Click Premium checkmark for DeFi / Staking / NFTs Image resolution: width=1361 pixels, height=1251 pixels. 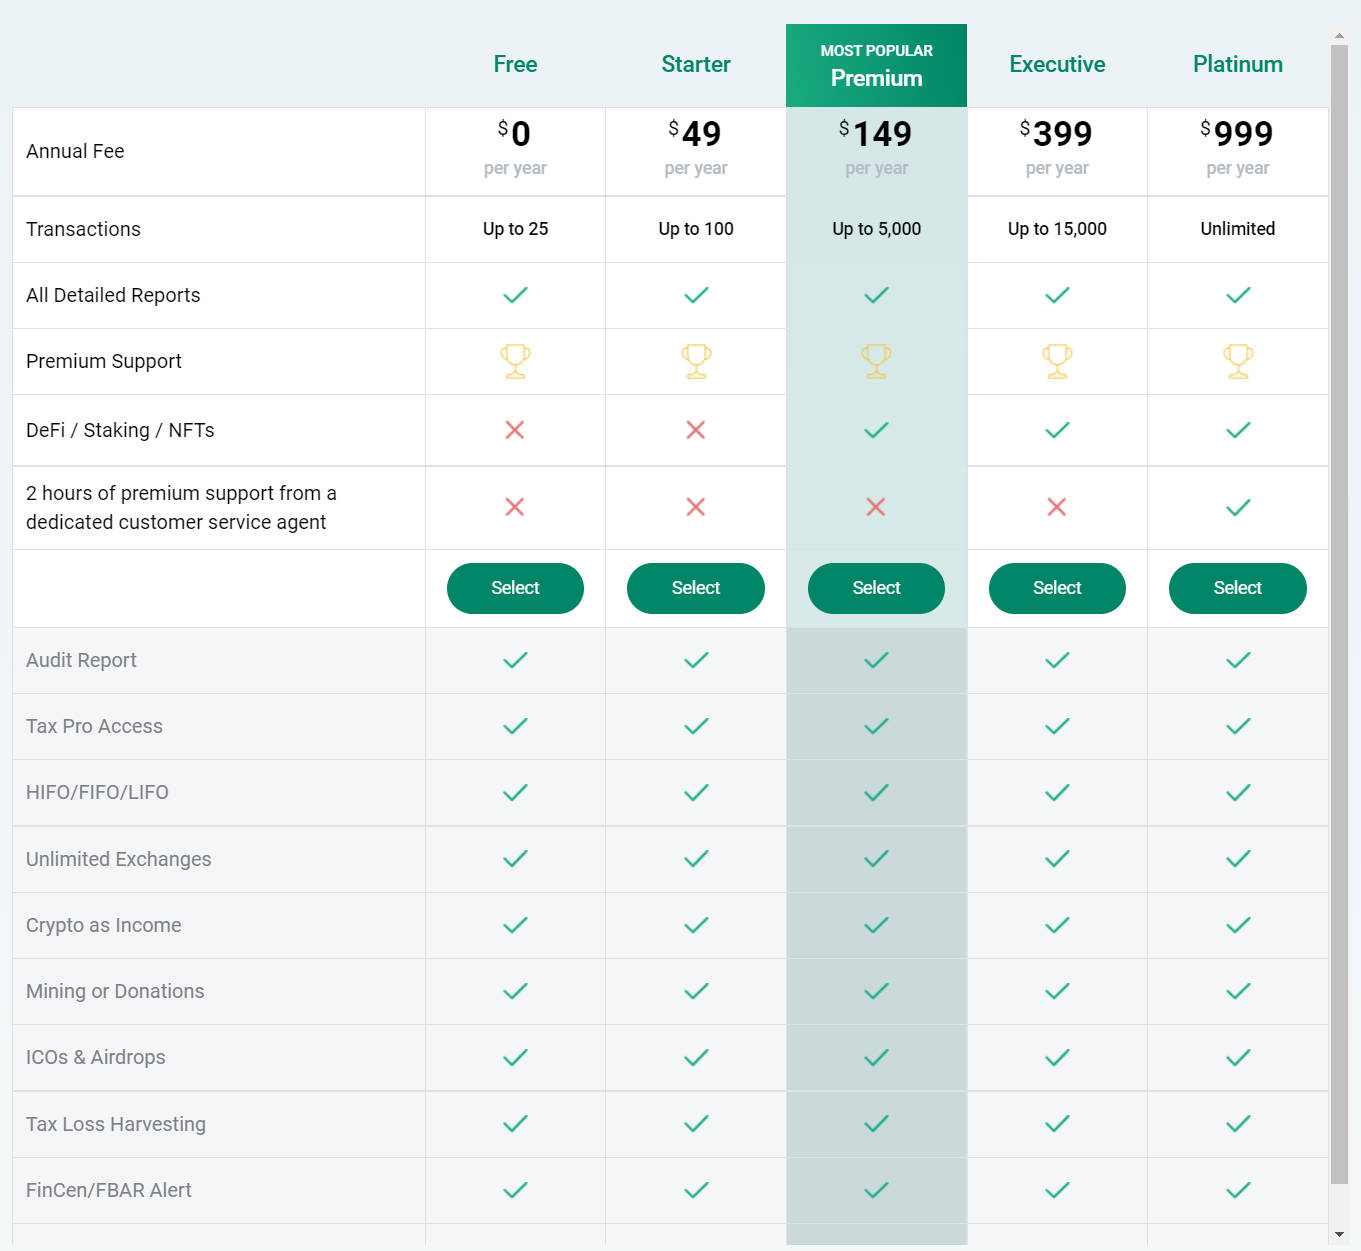[x=876, y=430]
